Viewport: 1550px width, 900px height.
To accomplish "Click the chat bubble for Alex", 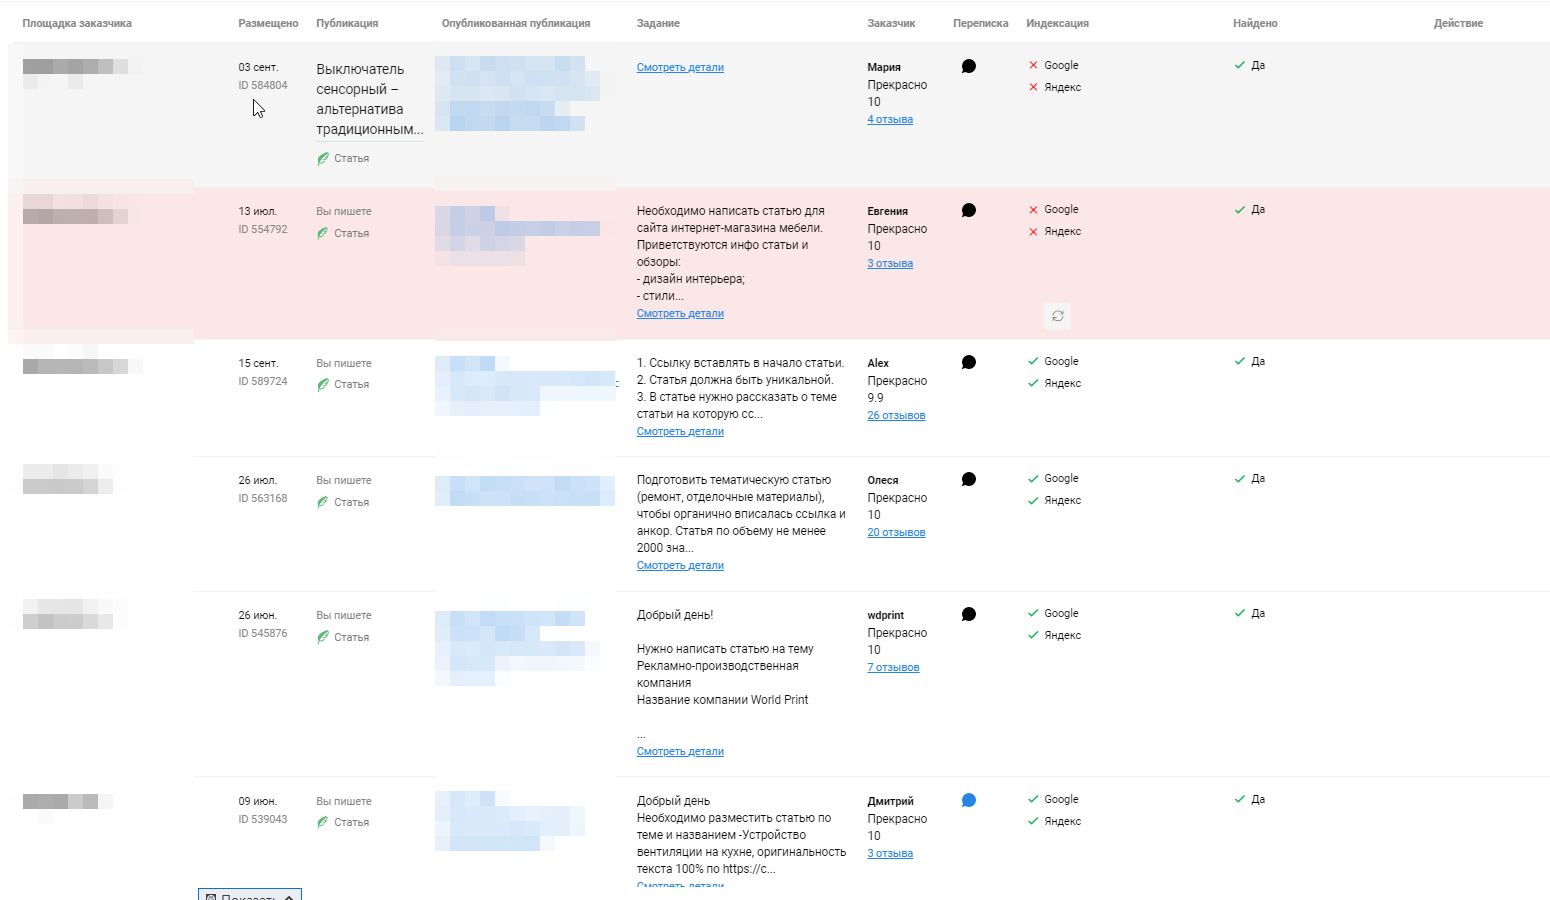I will pyautogui.click(x=968, y=363).
